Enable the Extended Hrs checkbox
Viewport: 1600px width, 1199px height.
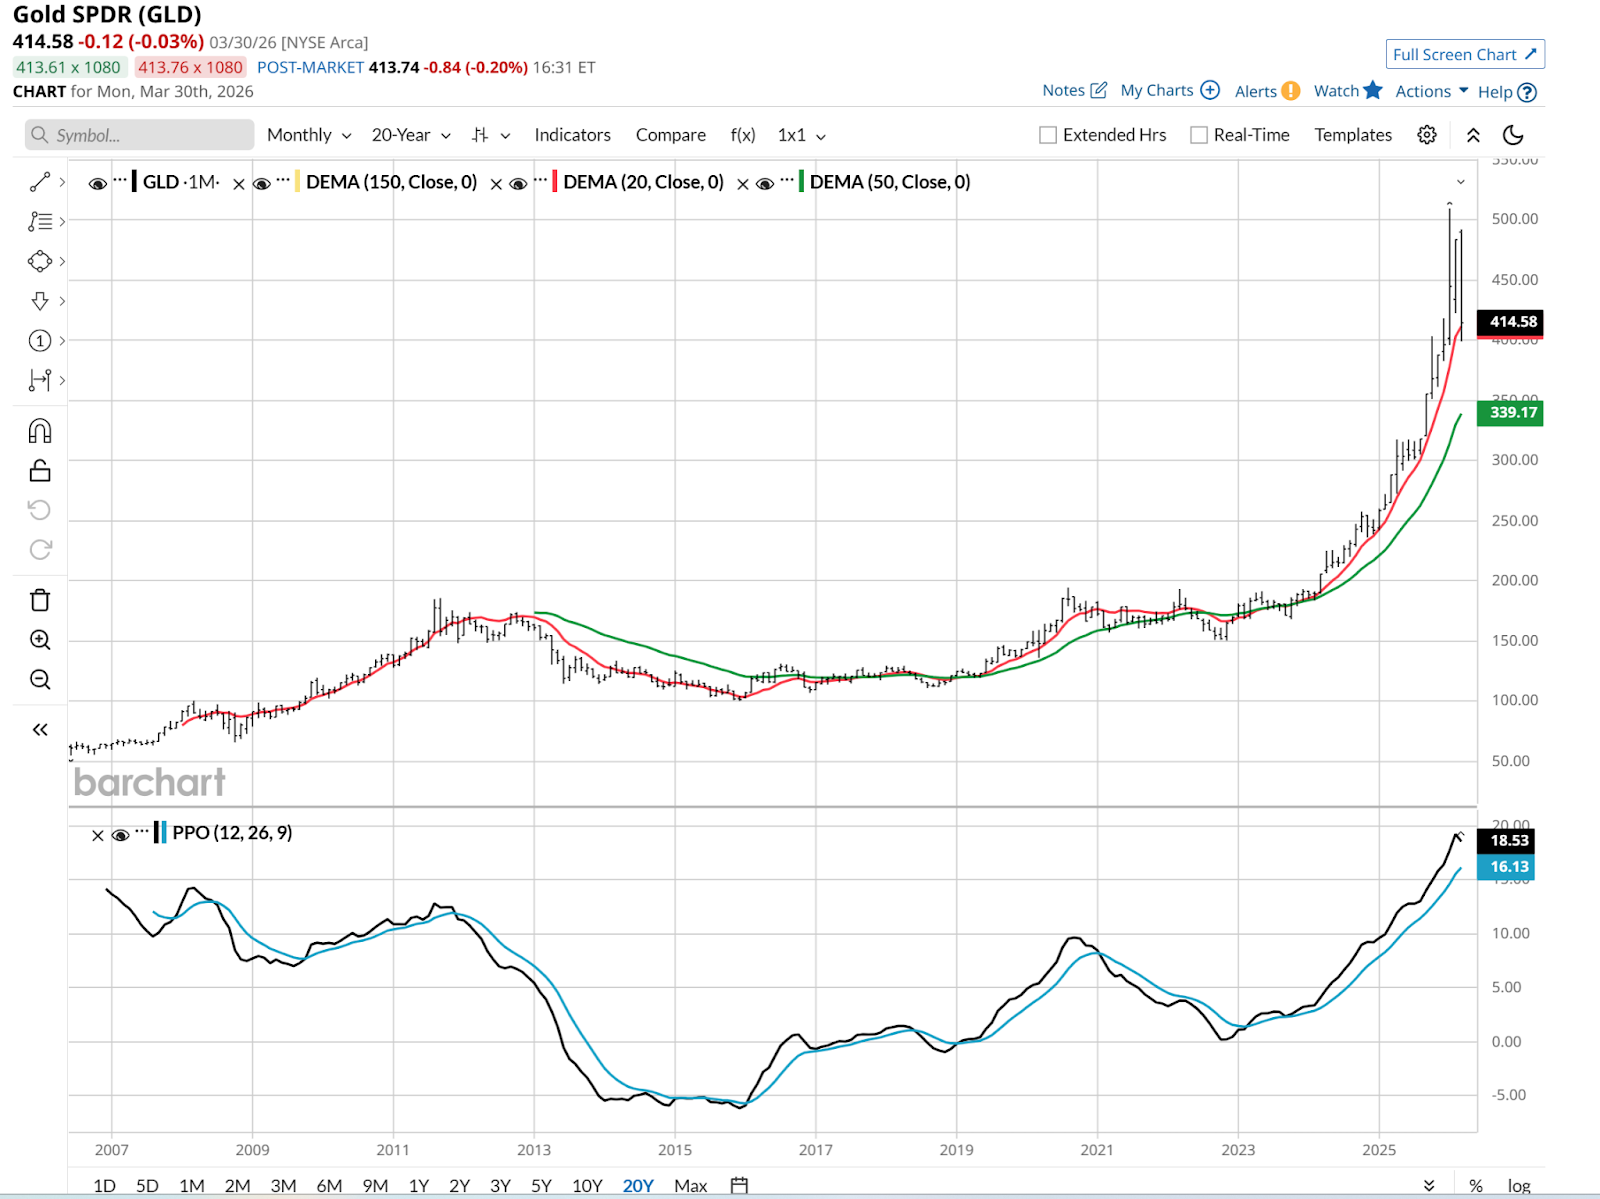click(1048, 135)
